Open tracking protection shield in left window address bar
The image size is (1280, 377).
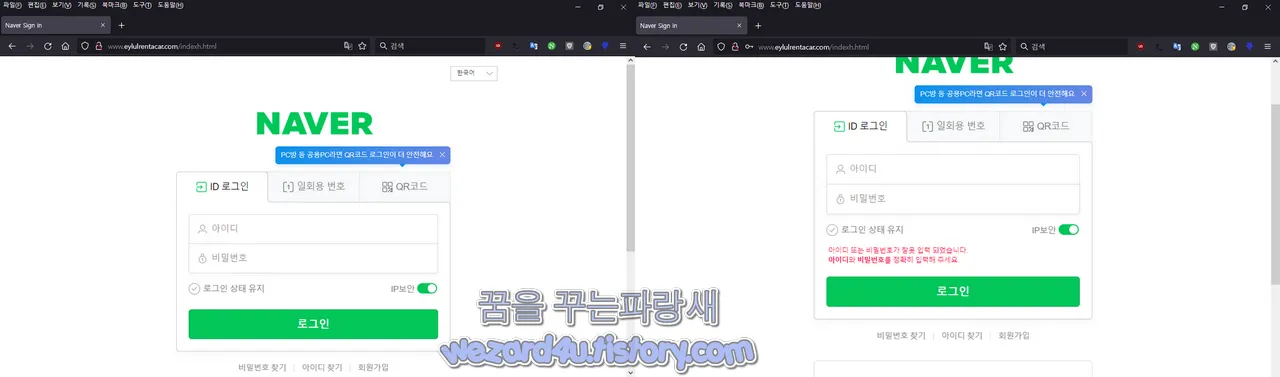pyautogui.click(x=85, y=46)
